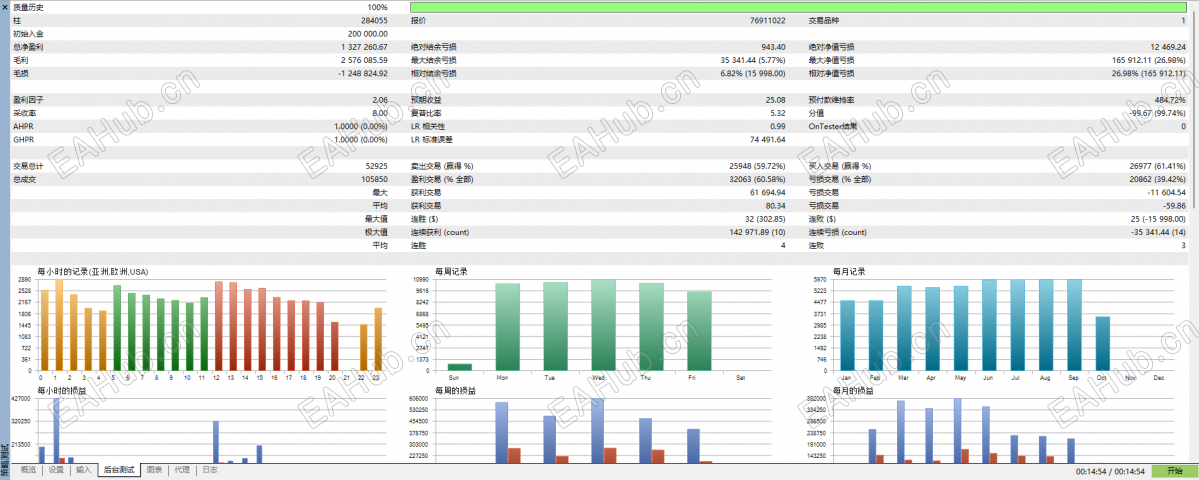Screen dimensions: 1199x480
Task: Click the 采收率 value 8.00
Action: pyautogui.click(x=380, y=113)
